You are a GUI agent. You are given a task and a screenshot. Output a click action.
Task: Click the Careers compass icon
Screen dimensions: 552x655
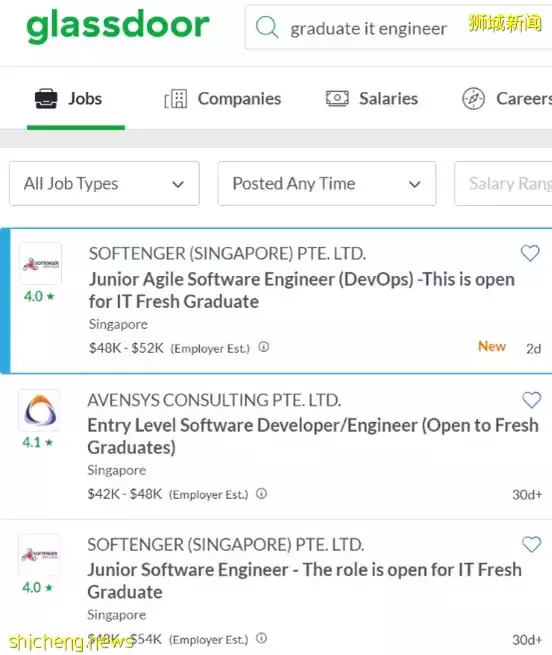pos(473,99)
